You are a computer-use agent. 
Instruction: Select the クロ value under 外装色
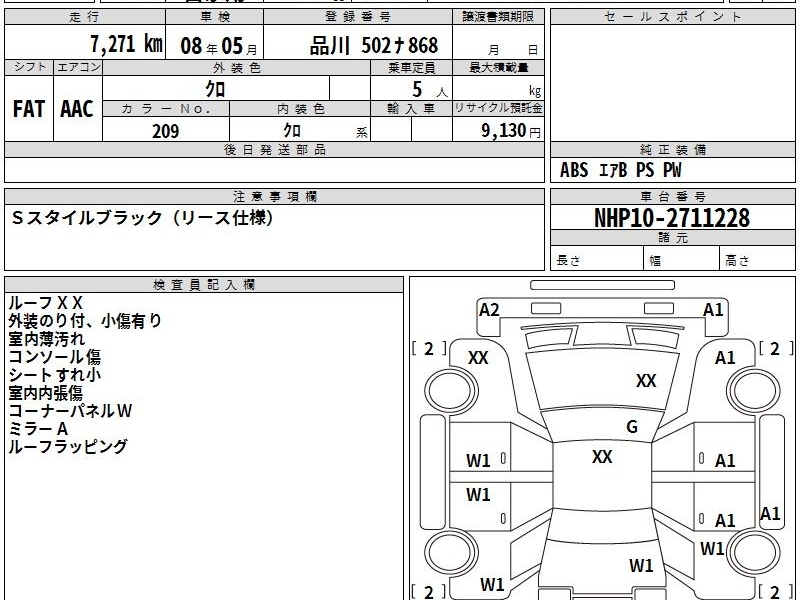click(215, 89)
